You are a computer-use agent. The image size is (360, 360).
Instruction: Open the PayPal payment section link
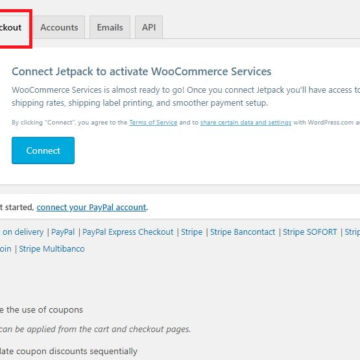click(63, 232)
